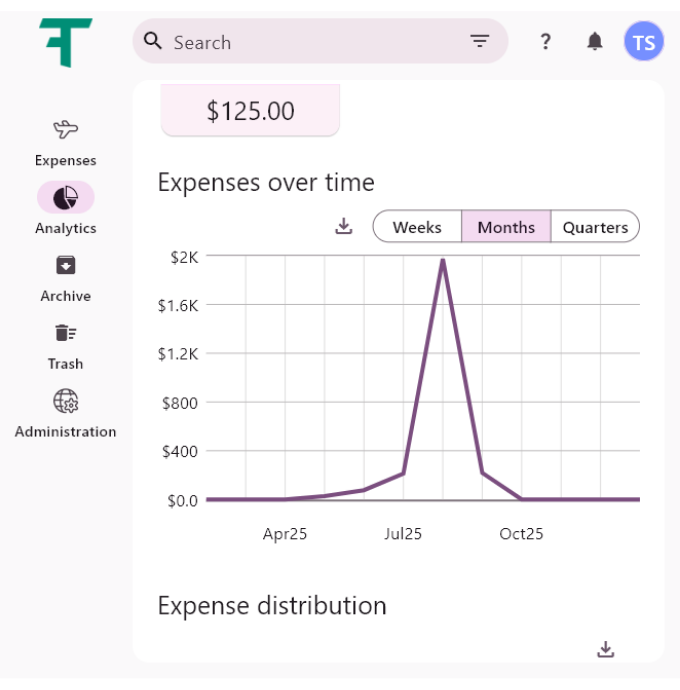Open Expenses via airplane icon
This screenshot has height=690, width=680.
click(x=66, y=129)
